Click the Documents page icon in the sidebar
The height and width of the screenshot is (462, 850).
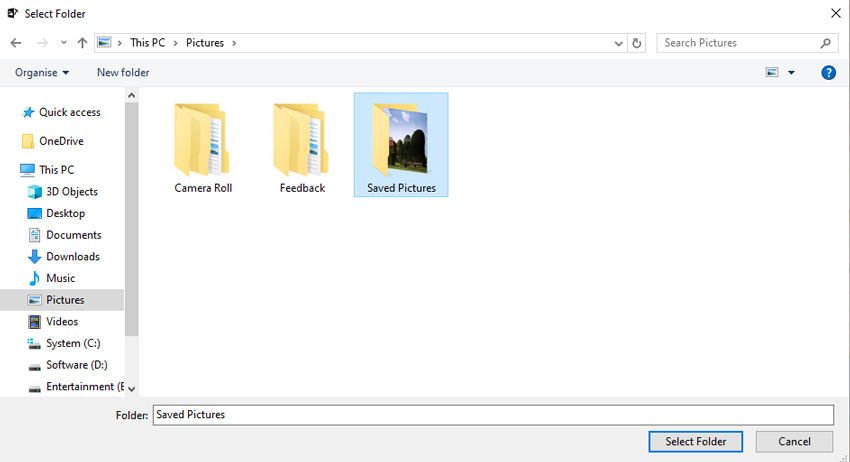(x=34, y=235)
